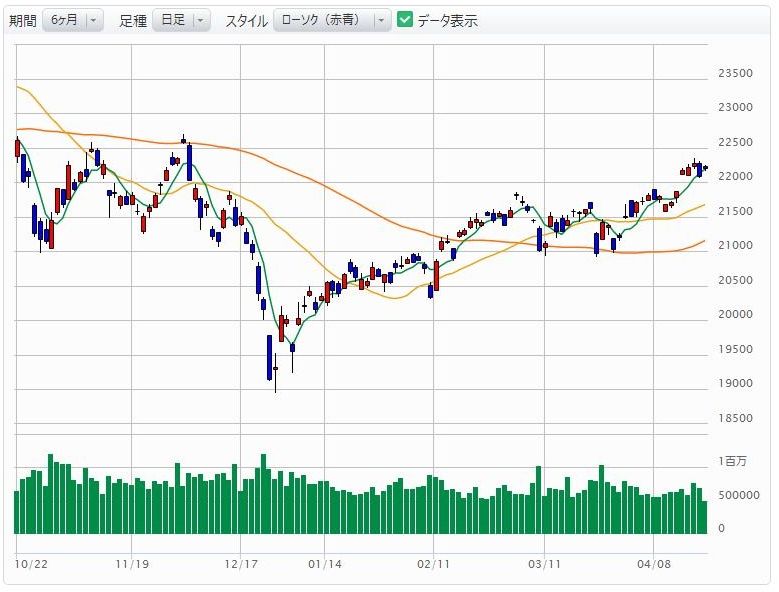Click the 23500 price axis label

[x=735, y=73]
